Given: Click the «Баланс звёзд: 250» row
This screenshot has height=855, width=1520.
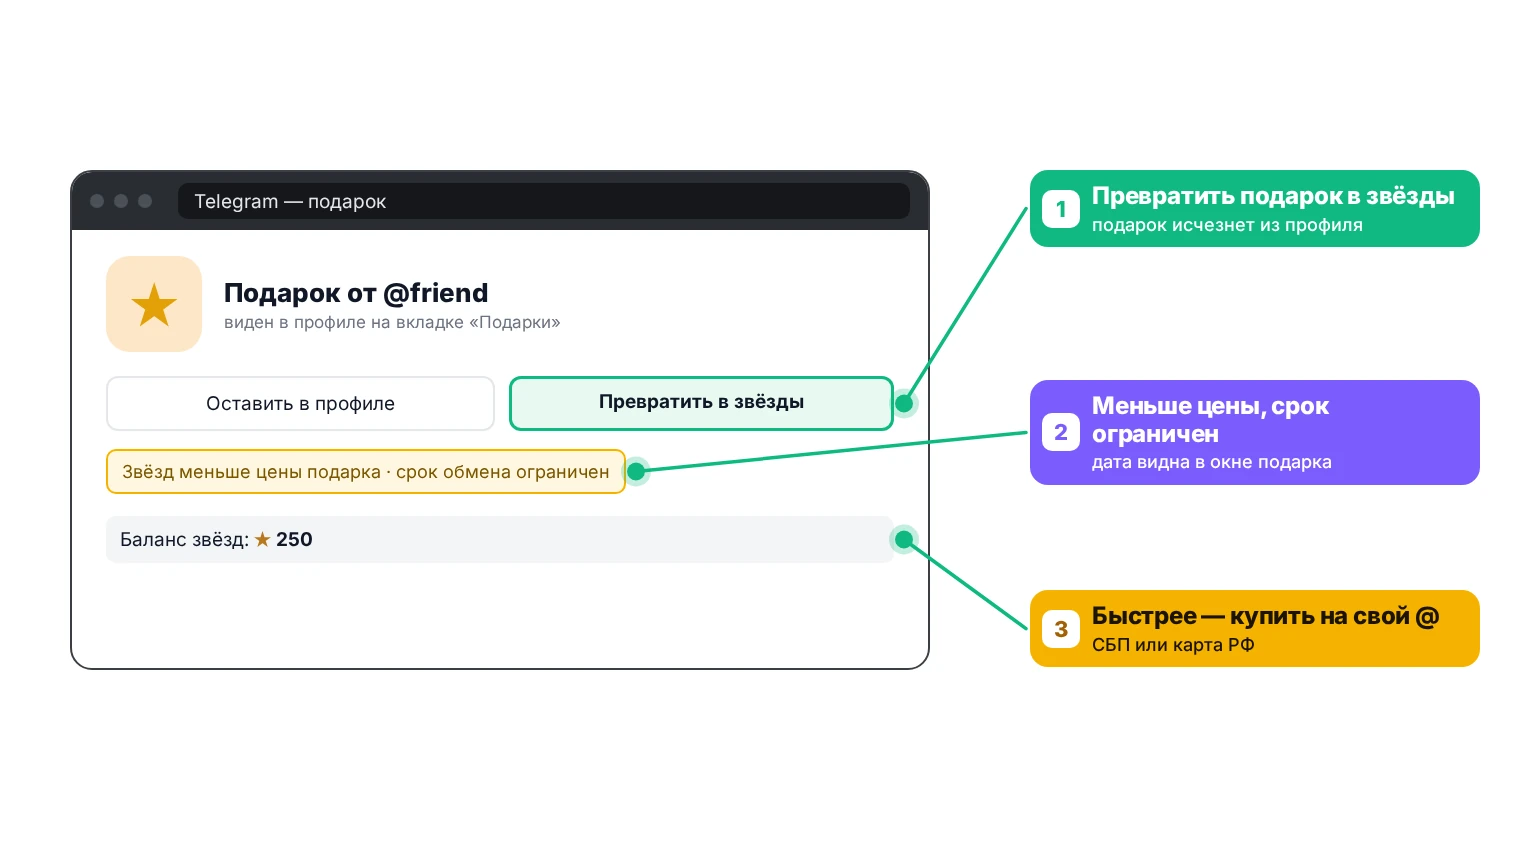Looking at the screenshot, I should point(500,539).
